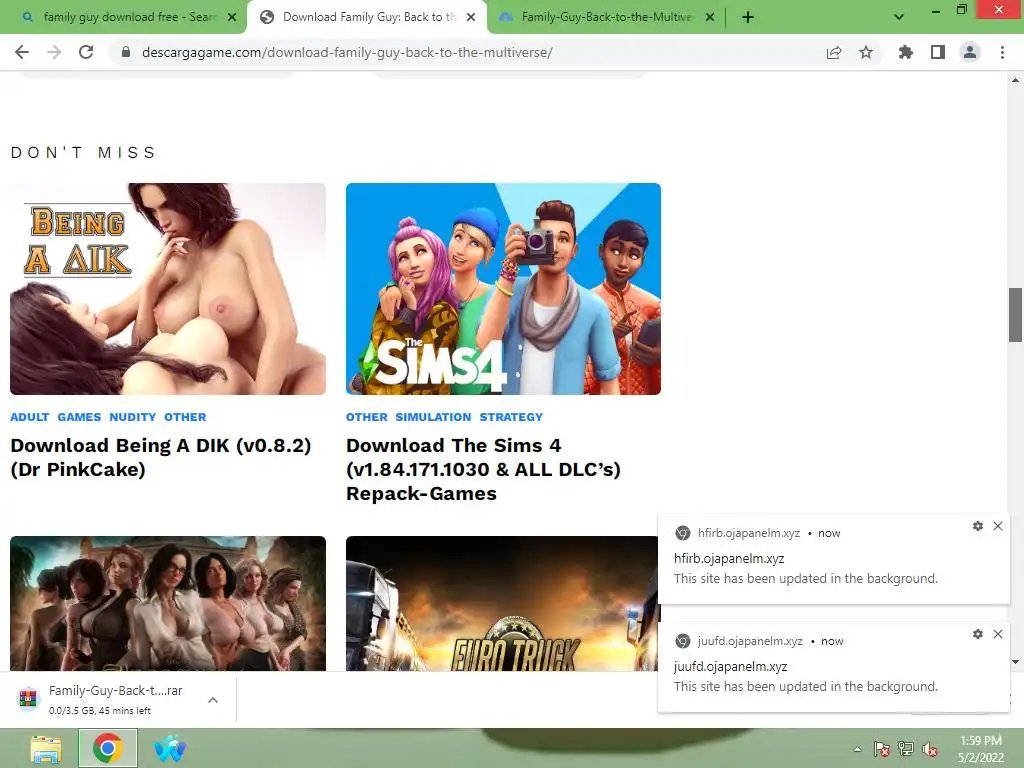Click the hfirb.ojapanelm.xyz notification body text
This screenshot has height=768, width=1024.
coord(806,579)
